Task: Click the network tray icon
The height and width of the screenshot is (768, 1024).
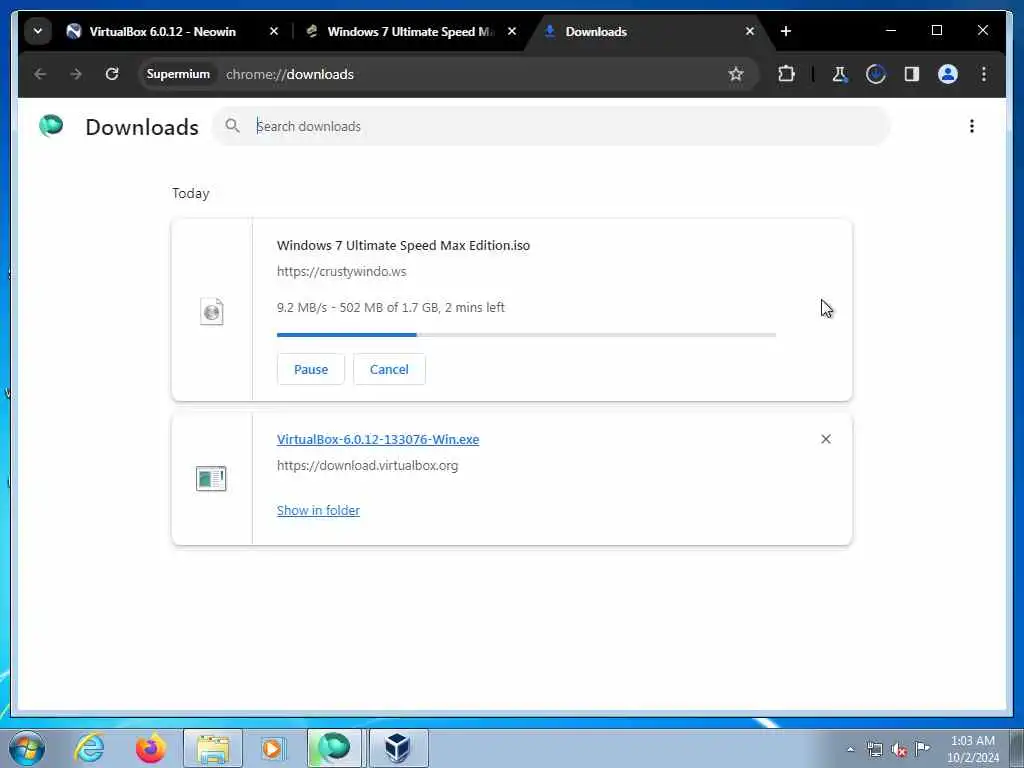Action: click(874, 750)
